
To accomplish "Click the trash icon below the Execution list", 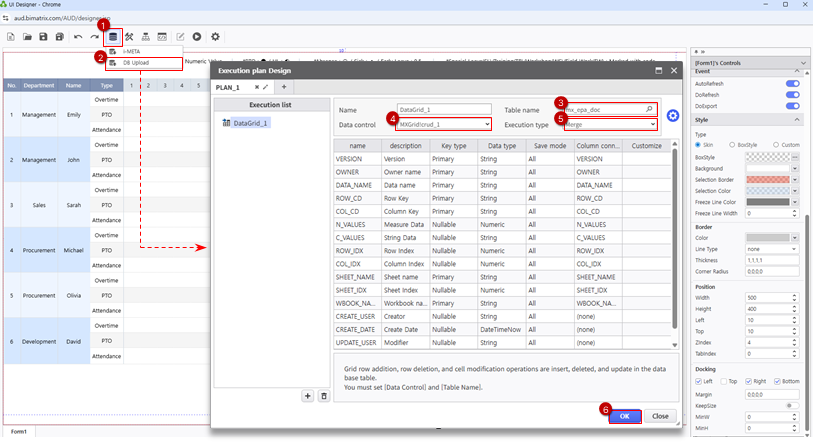I will tap(323, 397).
